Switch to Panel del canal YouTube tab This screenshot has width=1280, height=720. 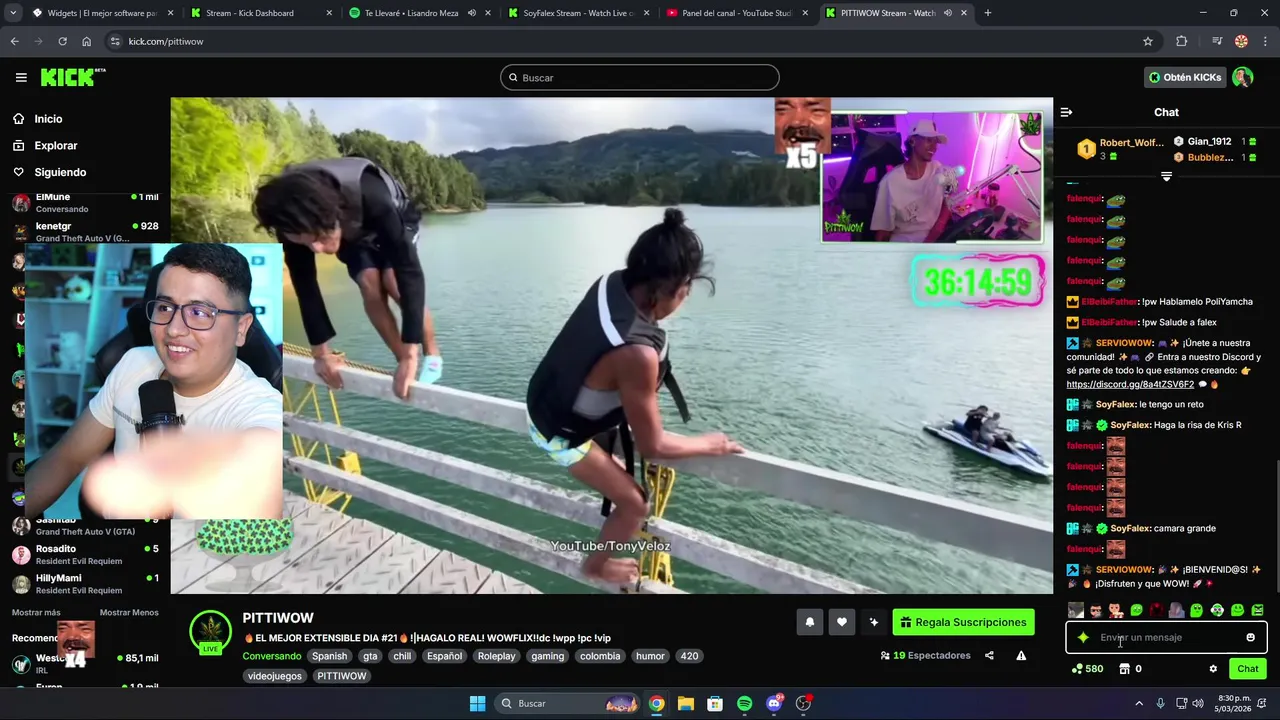coord(737,13)
